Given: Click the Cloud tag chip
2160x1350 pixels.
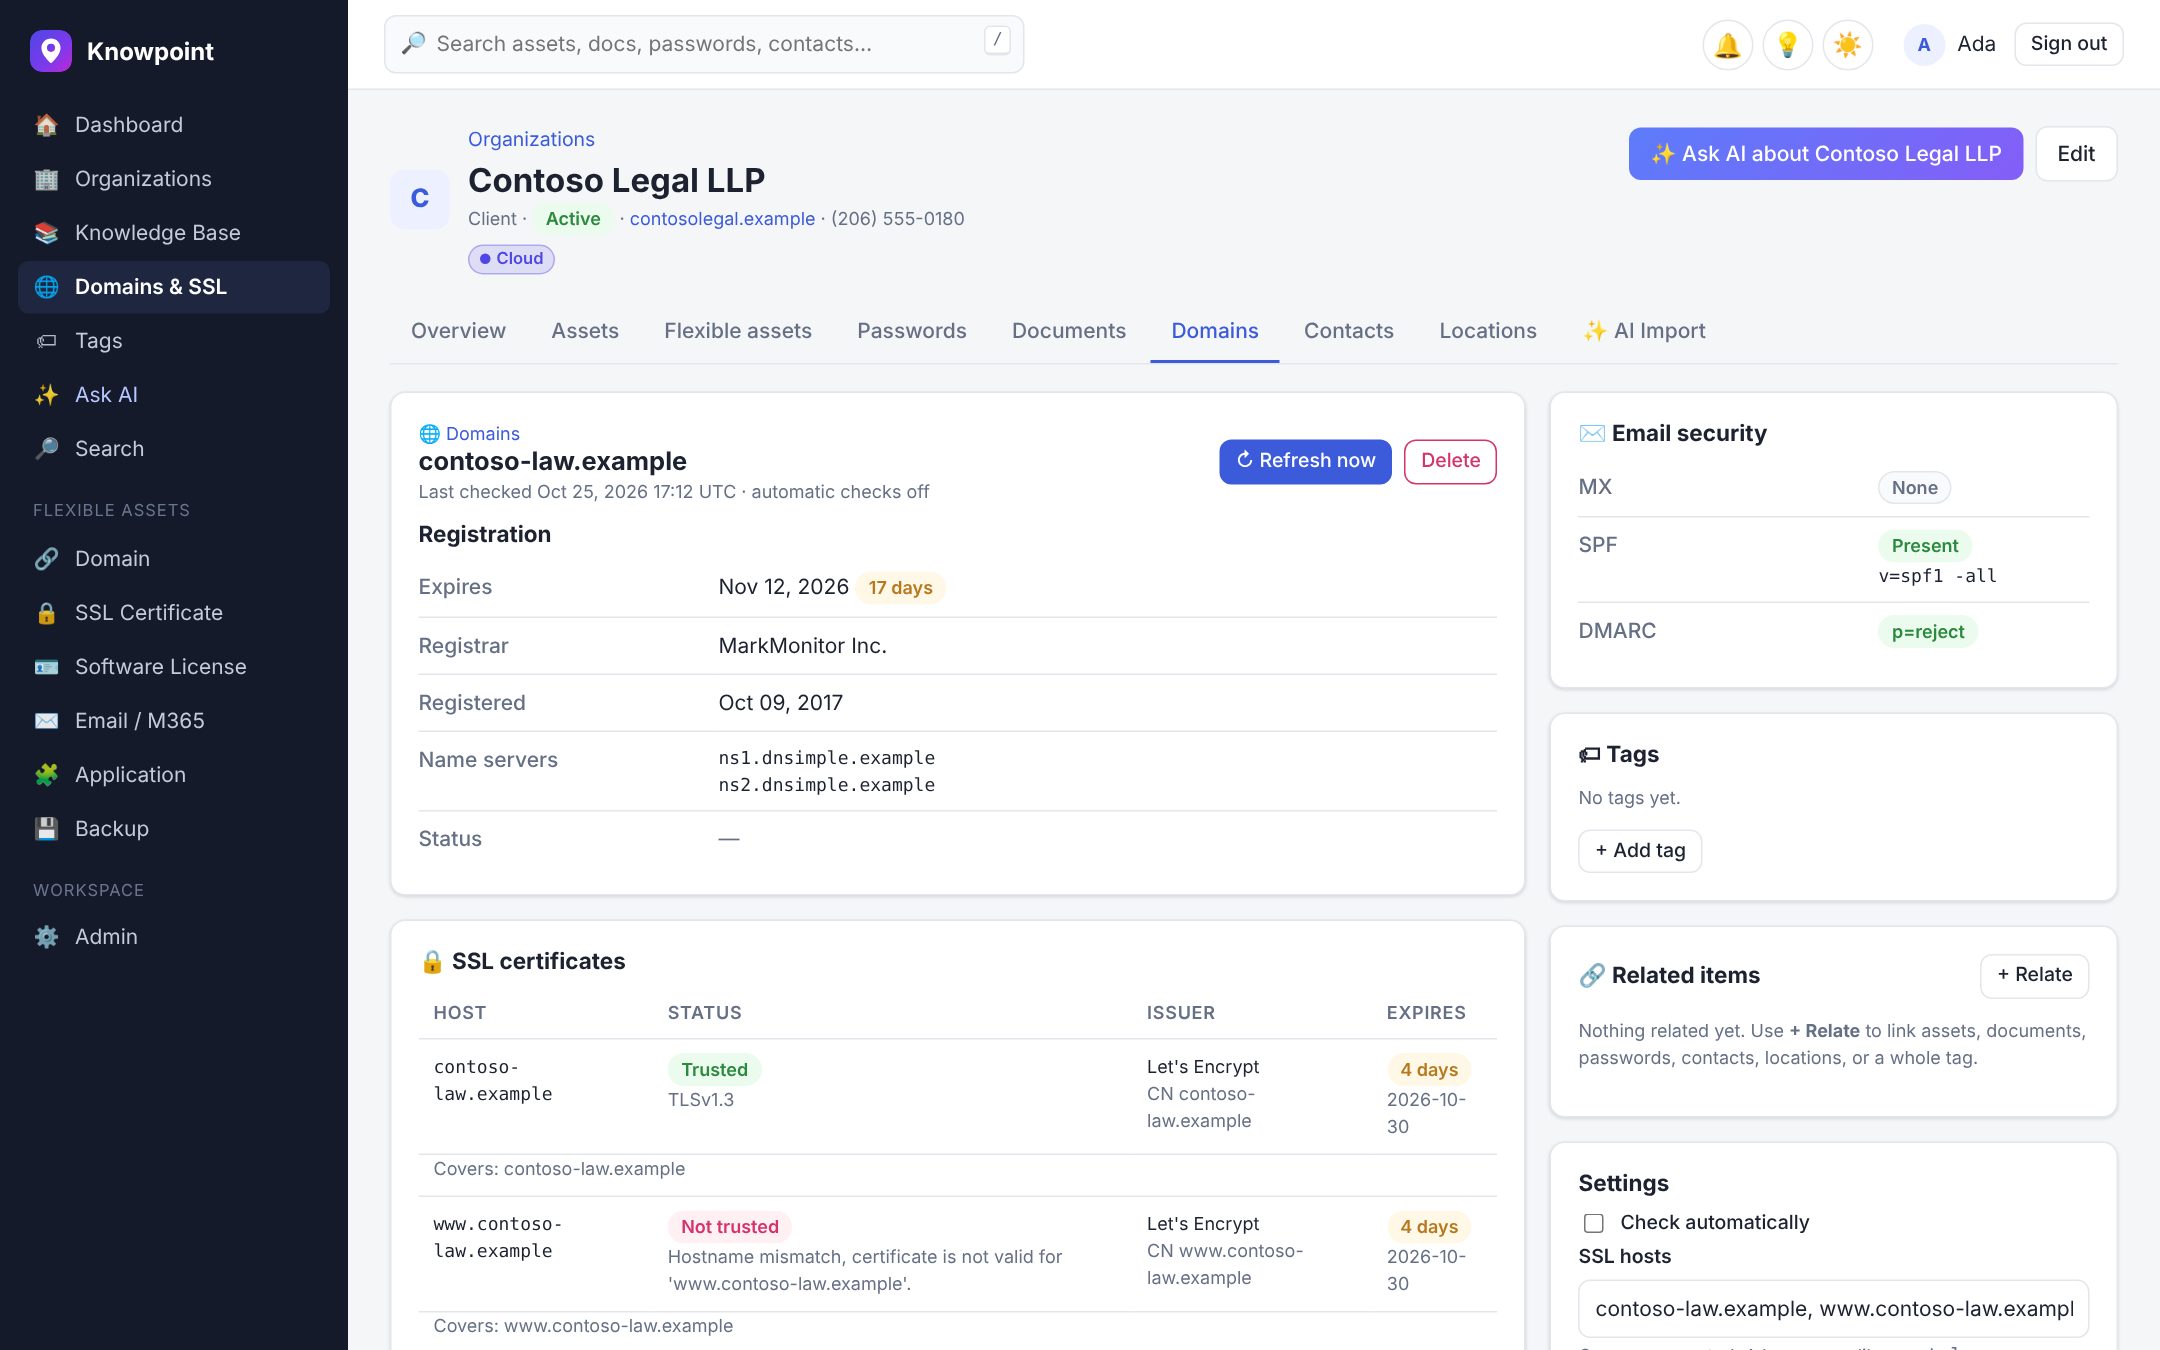Looking at the screenshot, I should 511,259.
